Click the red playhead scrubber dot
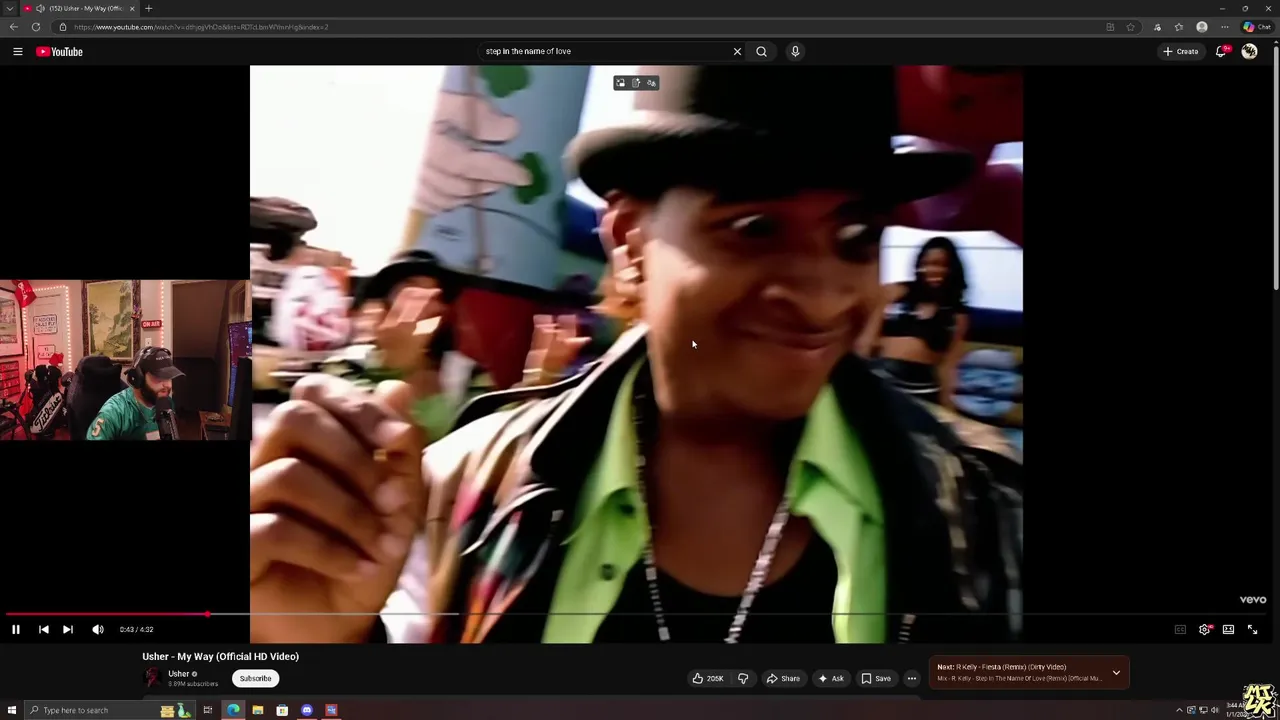The height and width of the screenshot is (720, 1280). click(x=207, y=614)
